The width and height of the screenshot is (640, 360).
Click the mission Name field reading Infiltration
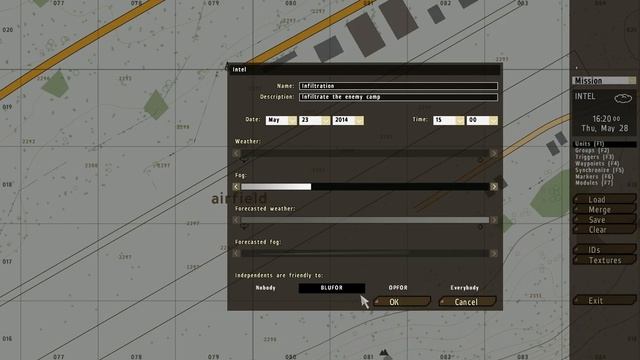tap(398, 86)
